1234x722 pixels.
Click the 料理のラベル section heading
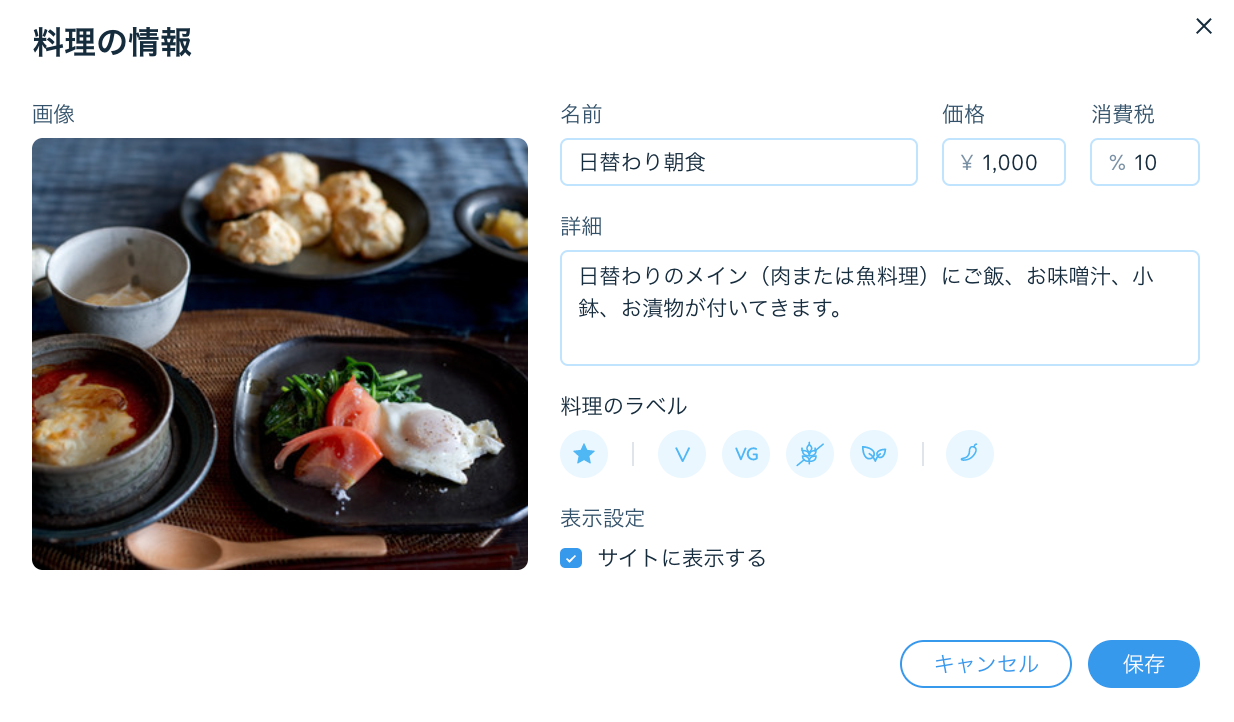[624, 406]
